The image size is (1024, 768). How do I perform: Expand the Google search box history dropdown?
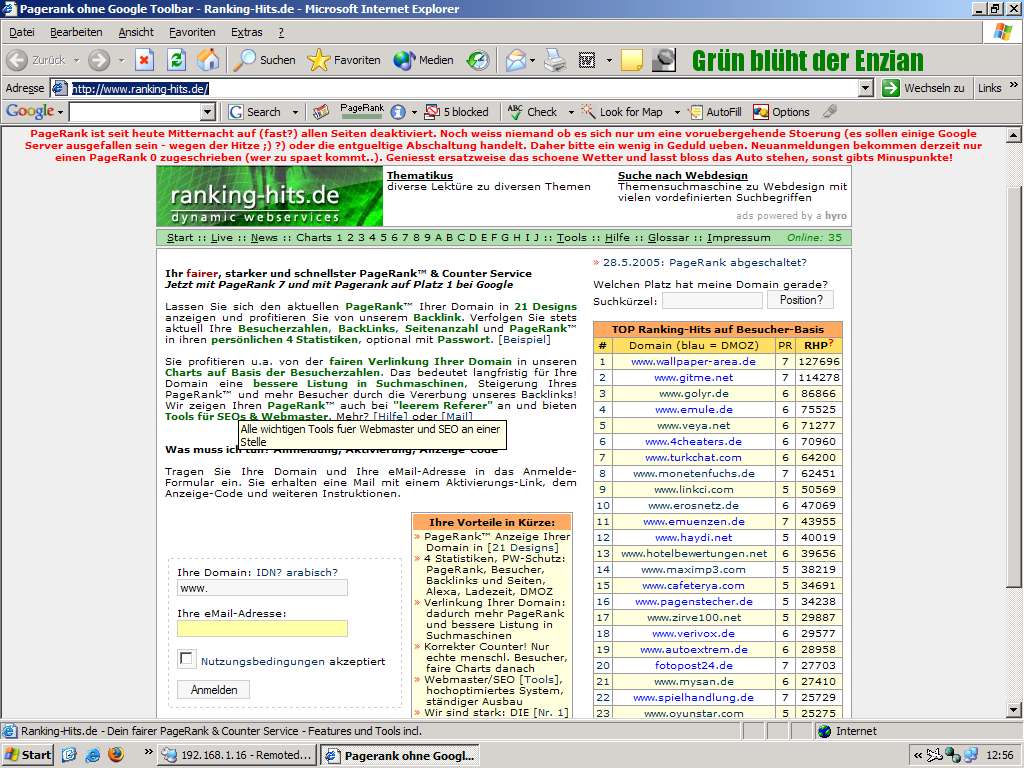coord(208,112)
